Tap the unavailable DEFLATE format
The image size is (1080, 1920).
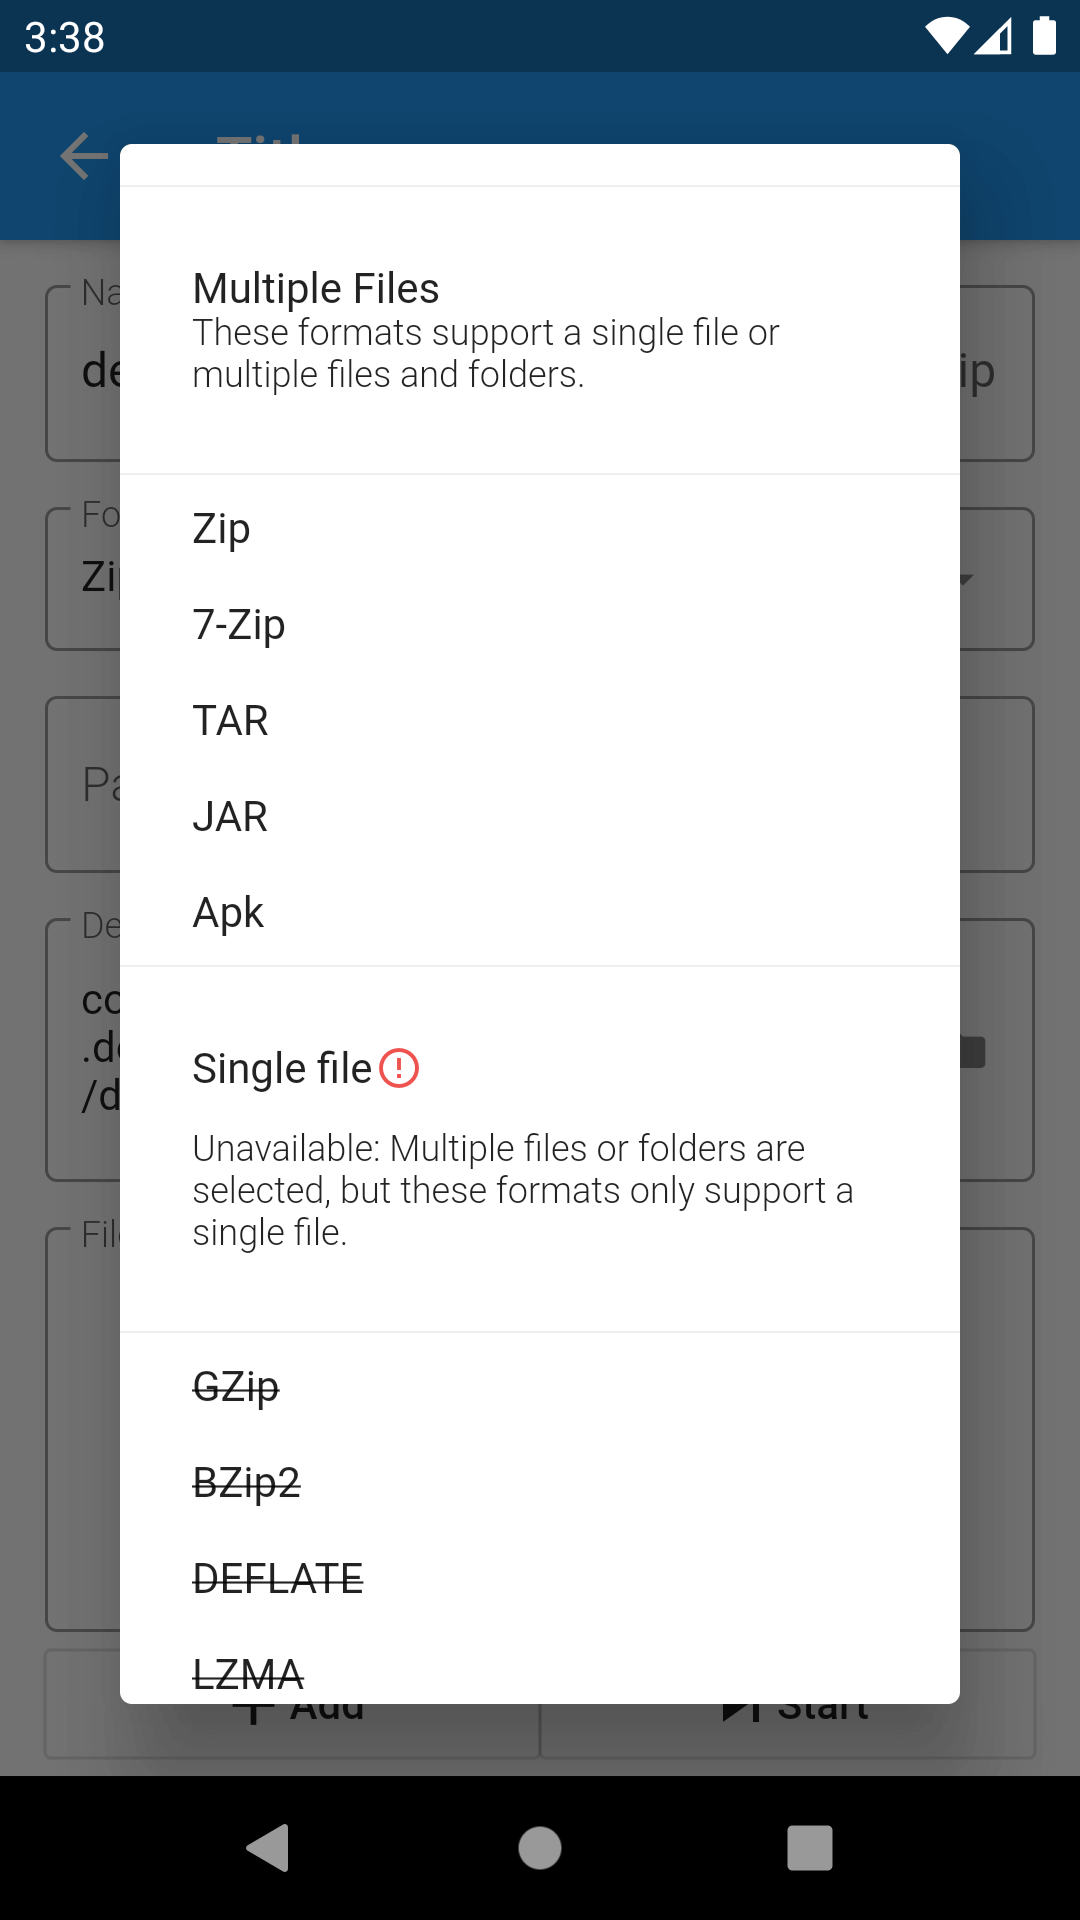coord(278,1578)
